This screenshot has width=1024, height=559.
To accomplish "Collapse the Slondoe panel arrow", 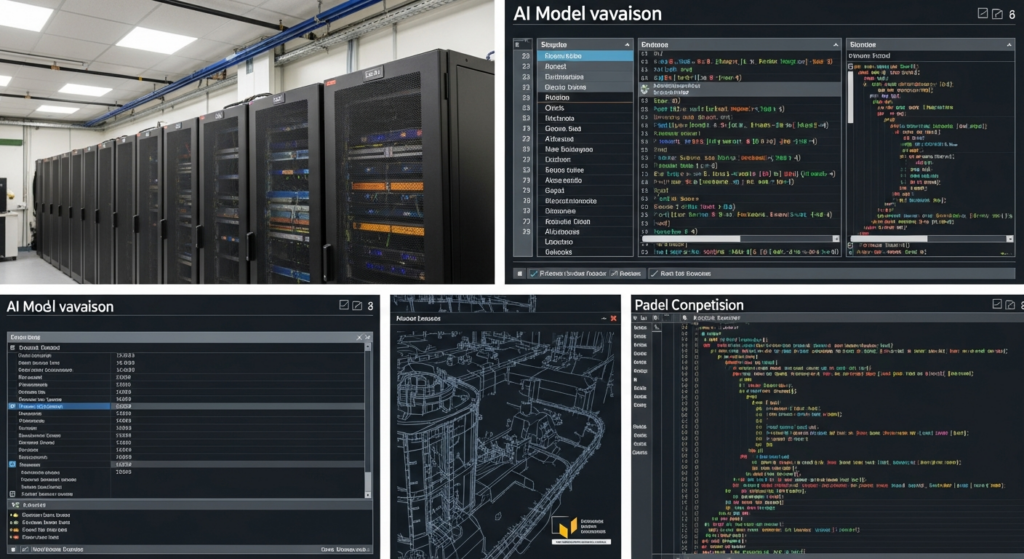I will [x=1008, y=44].
